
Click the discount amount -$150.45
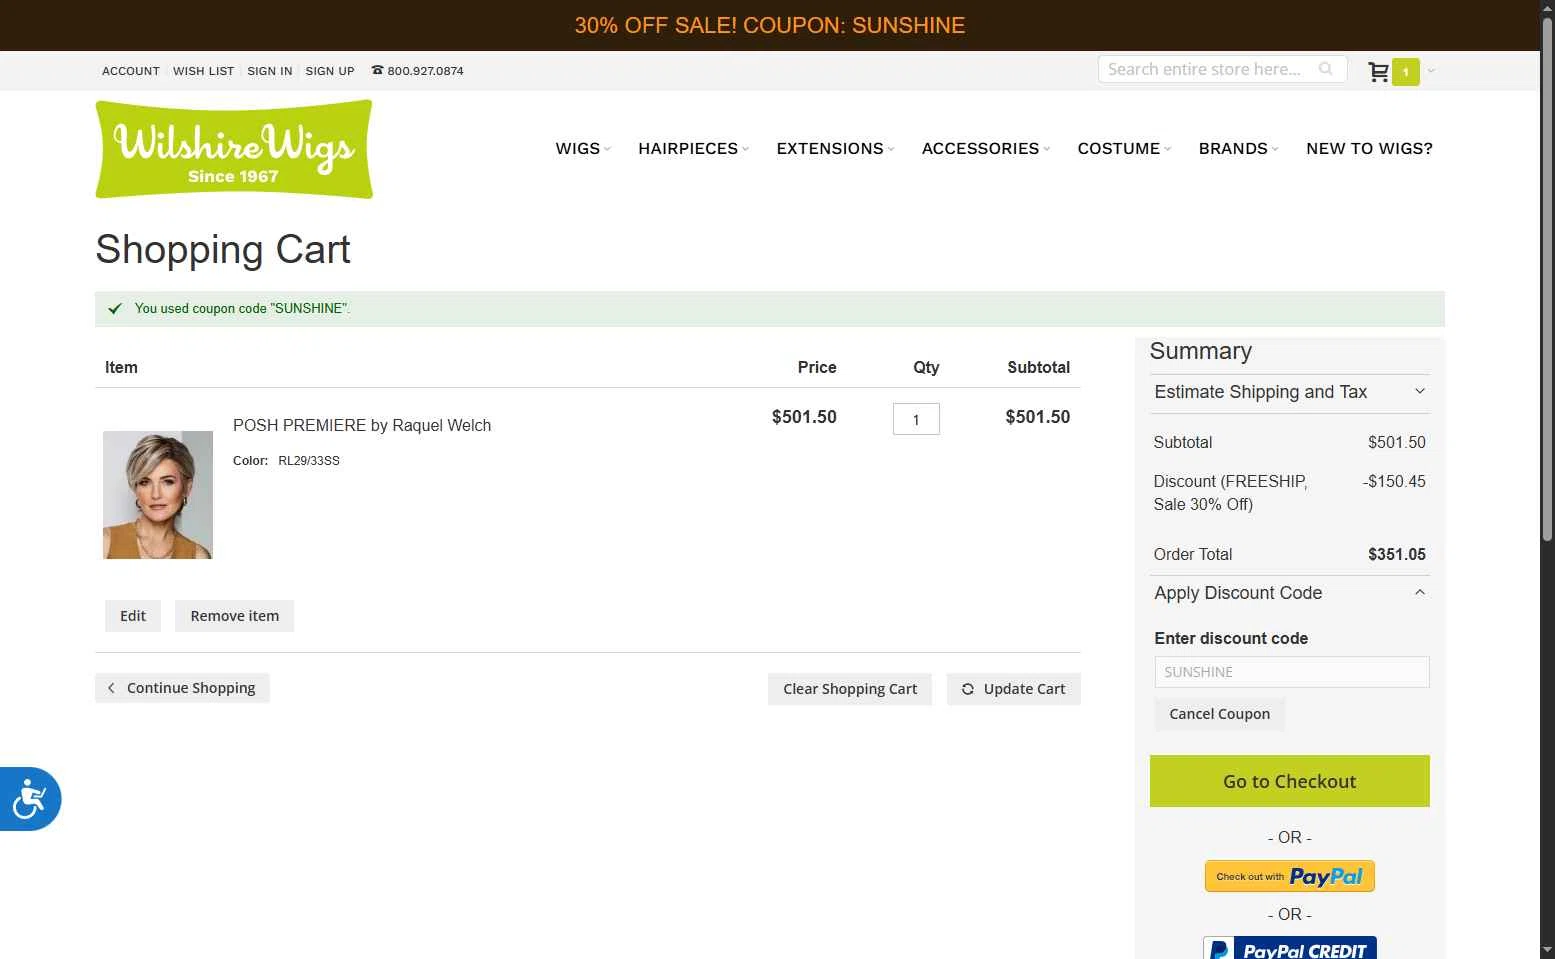[1394, 481]
